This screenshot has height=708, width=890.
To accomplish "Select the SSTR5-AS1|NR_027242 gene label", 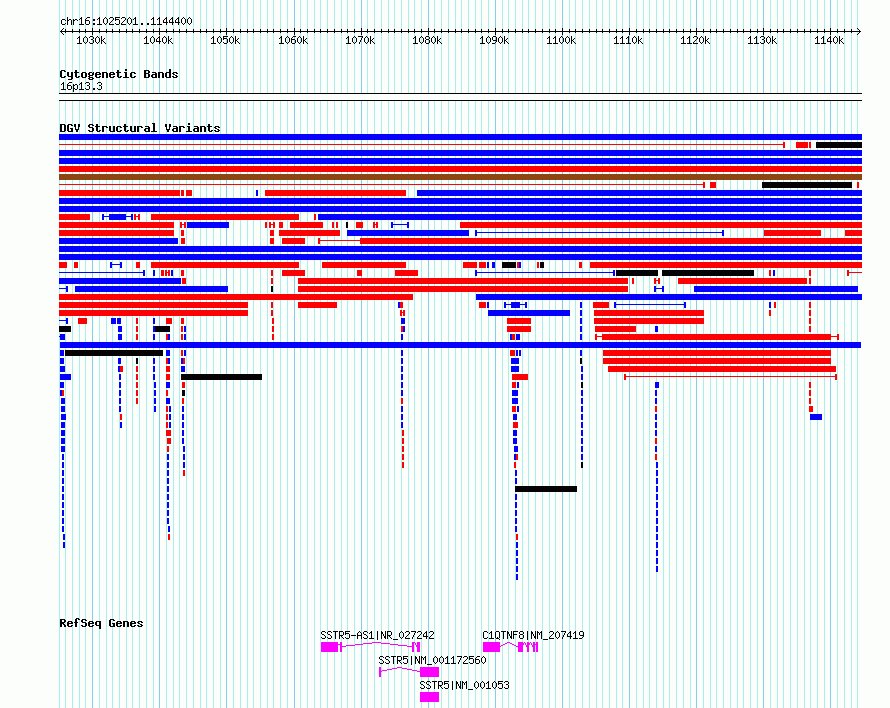I will pyautogui.click(x=377, y=635).
